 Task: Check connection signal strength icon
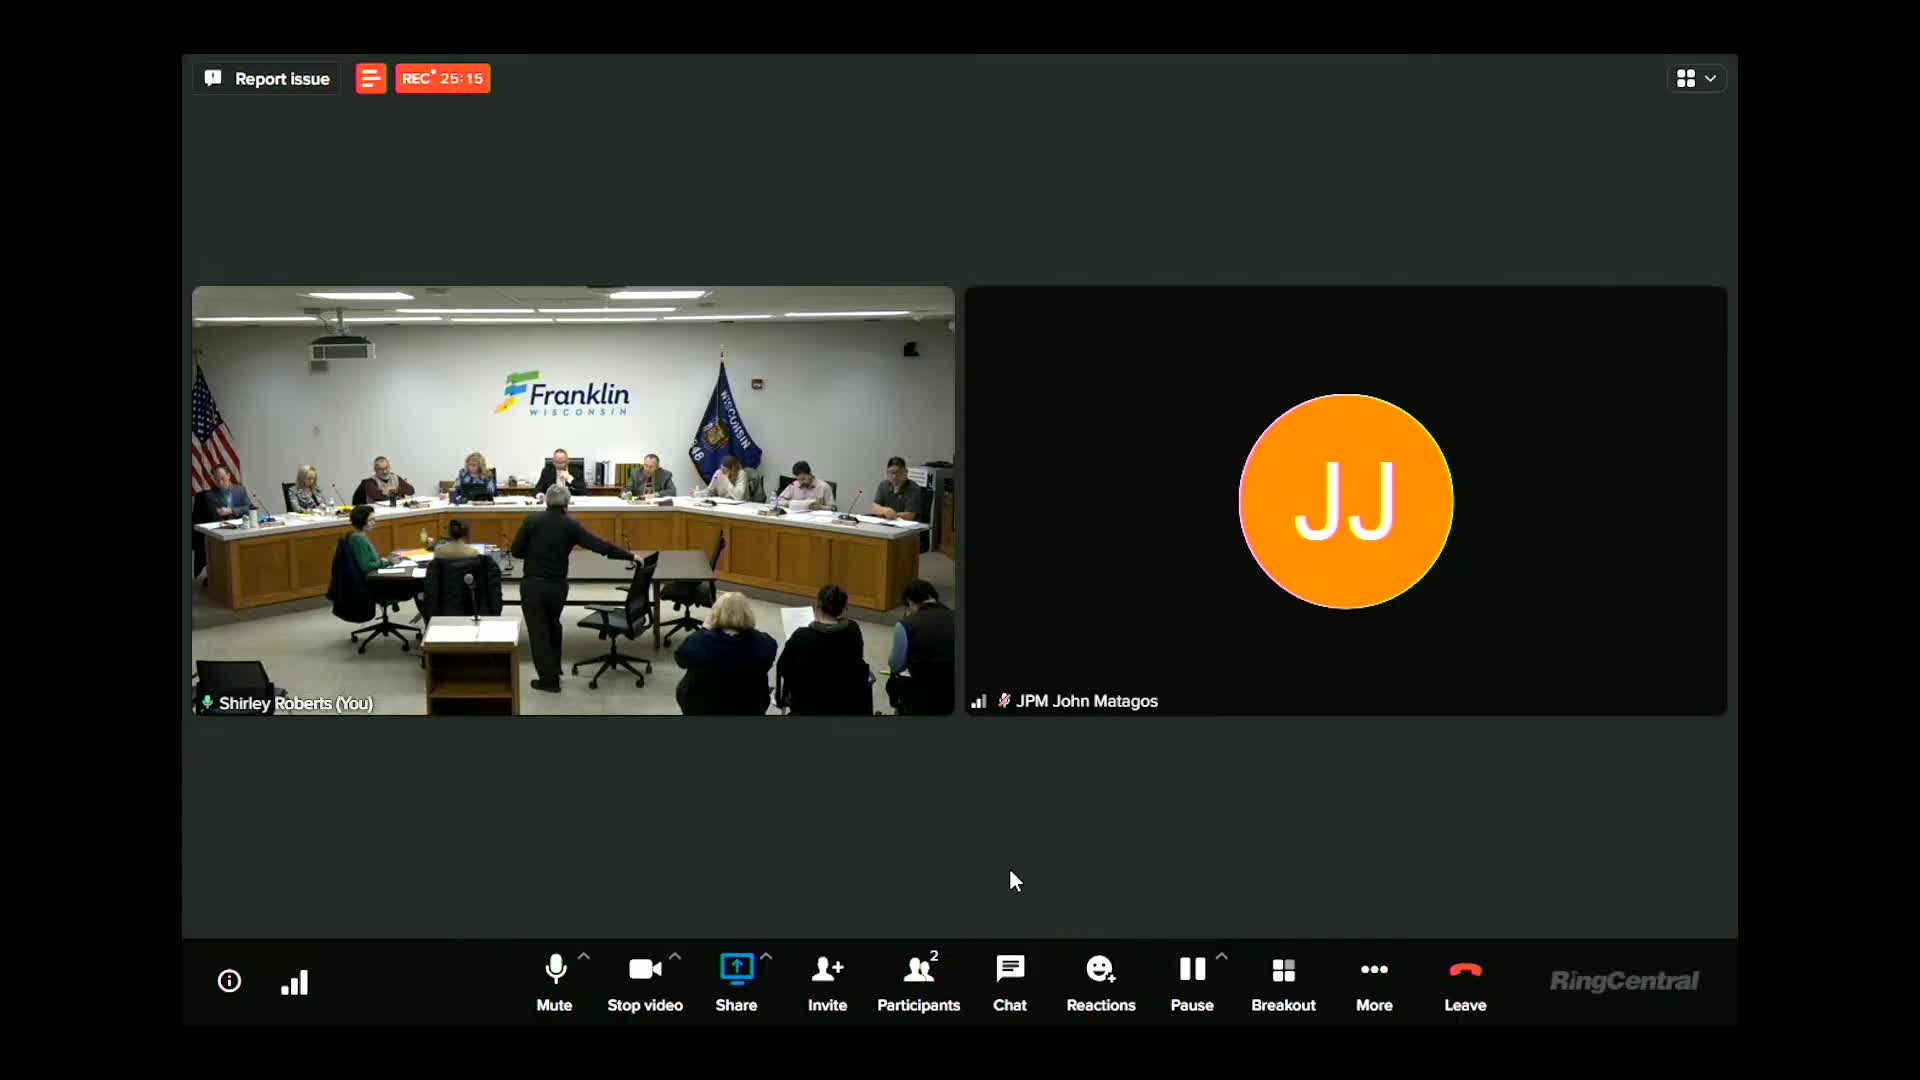[x=295, y=982]
